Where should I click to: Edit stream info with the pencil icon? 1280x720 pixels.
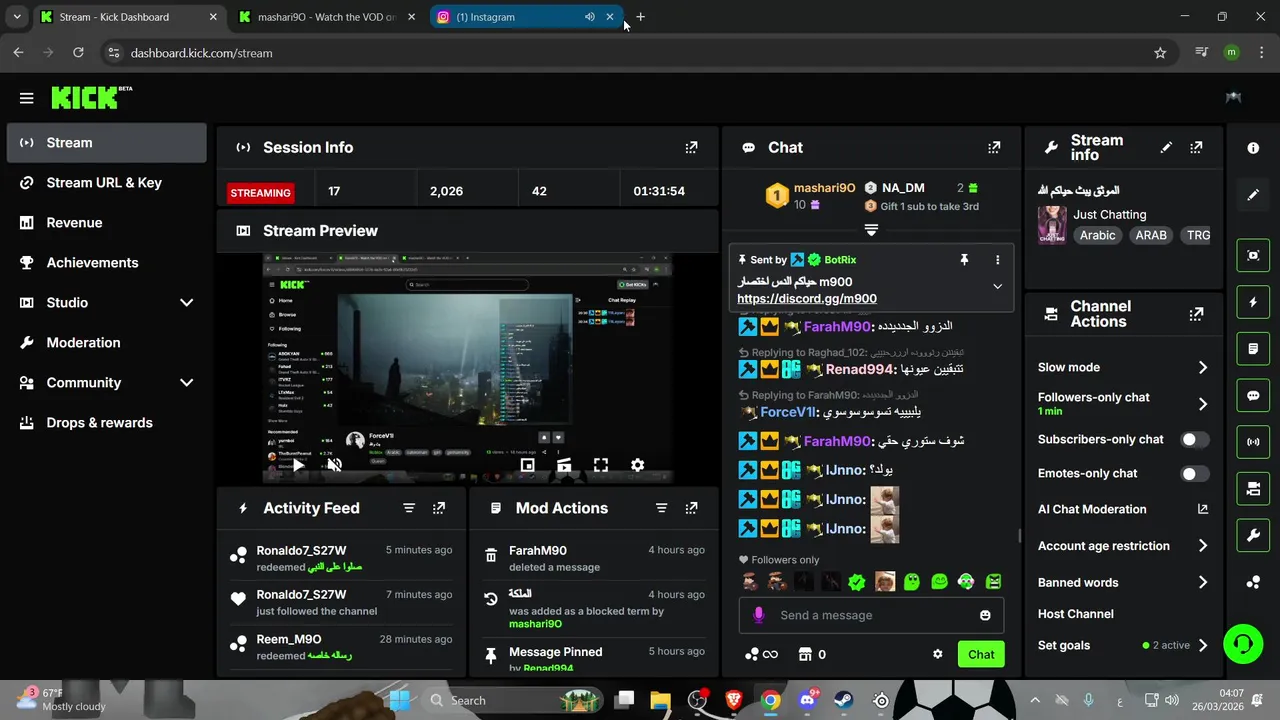pyautogui.click(x=1166, y=147)
